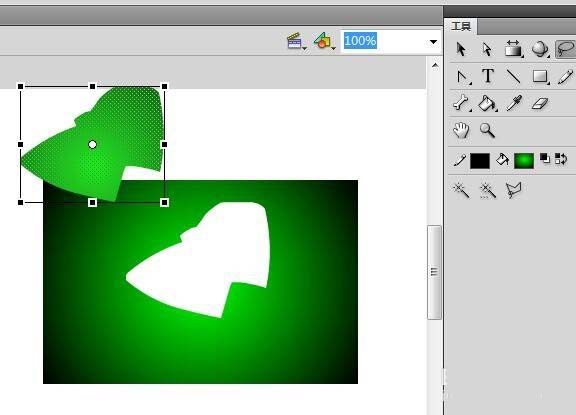The image size is (576, 415).
Task: Click the right-middle transform handle
Action: [165, 145]
